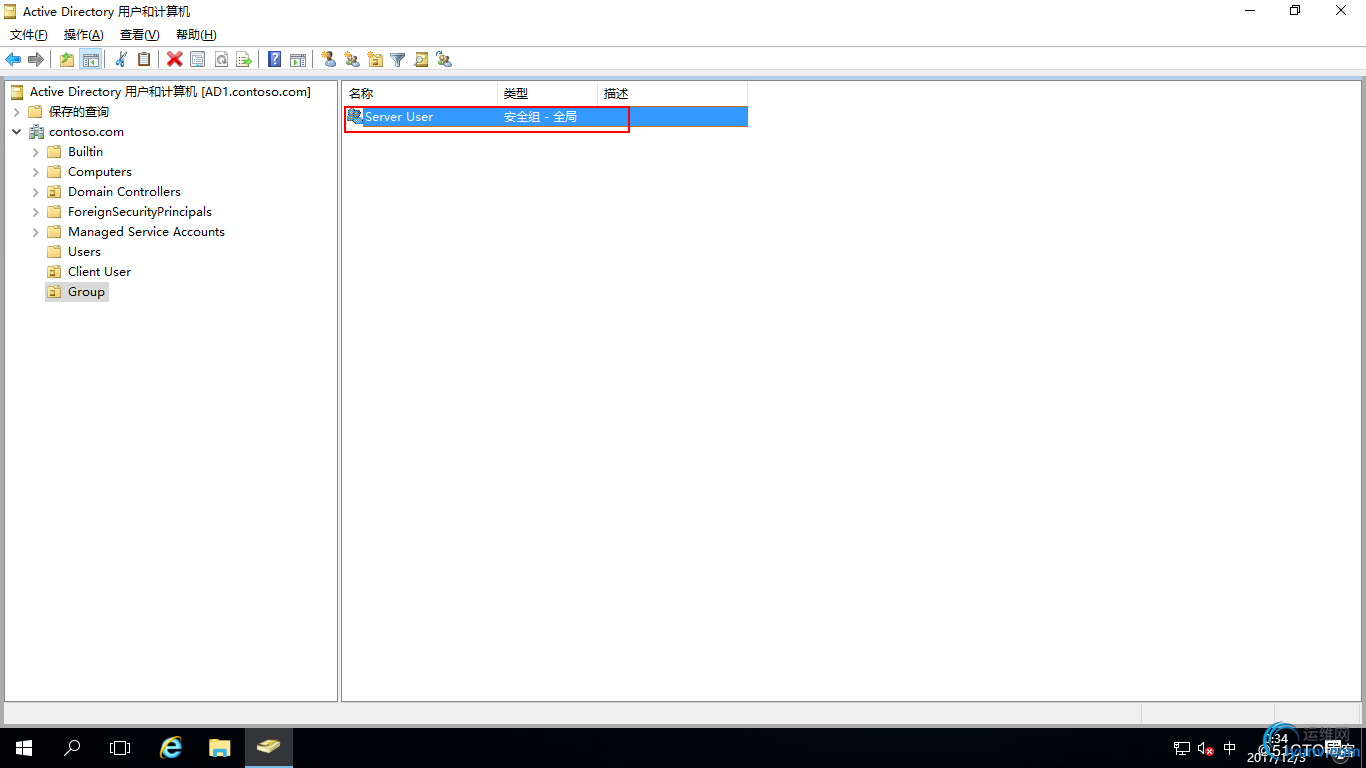This screenshot has width=1366, height=768.
Task: Click the Refresh toolbar icon
Action: (x=221, y=60)
